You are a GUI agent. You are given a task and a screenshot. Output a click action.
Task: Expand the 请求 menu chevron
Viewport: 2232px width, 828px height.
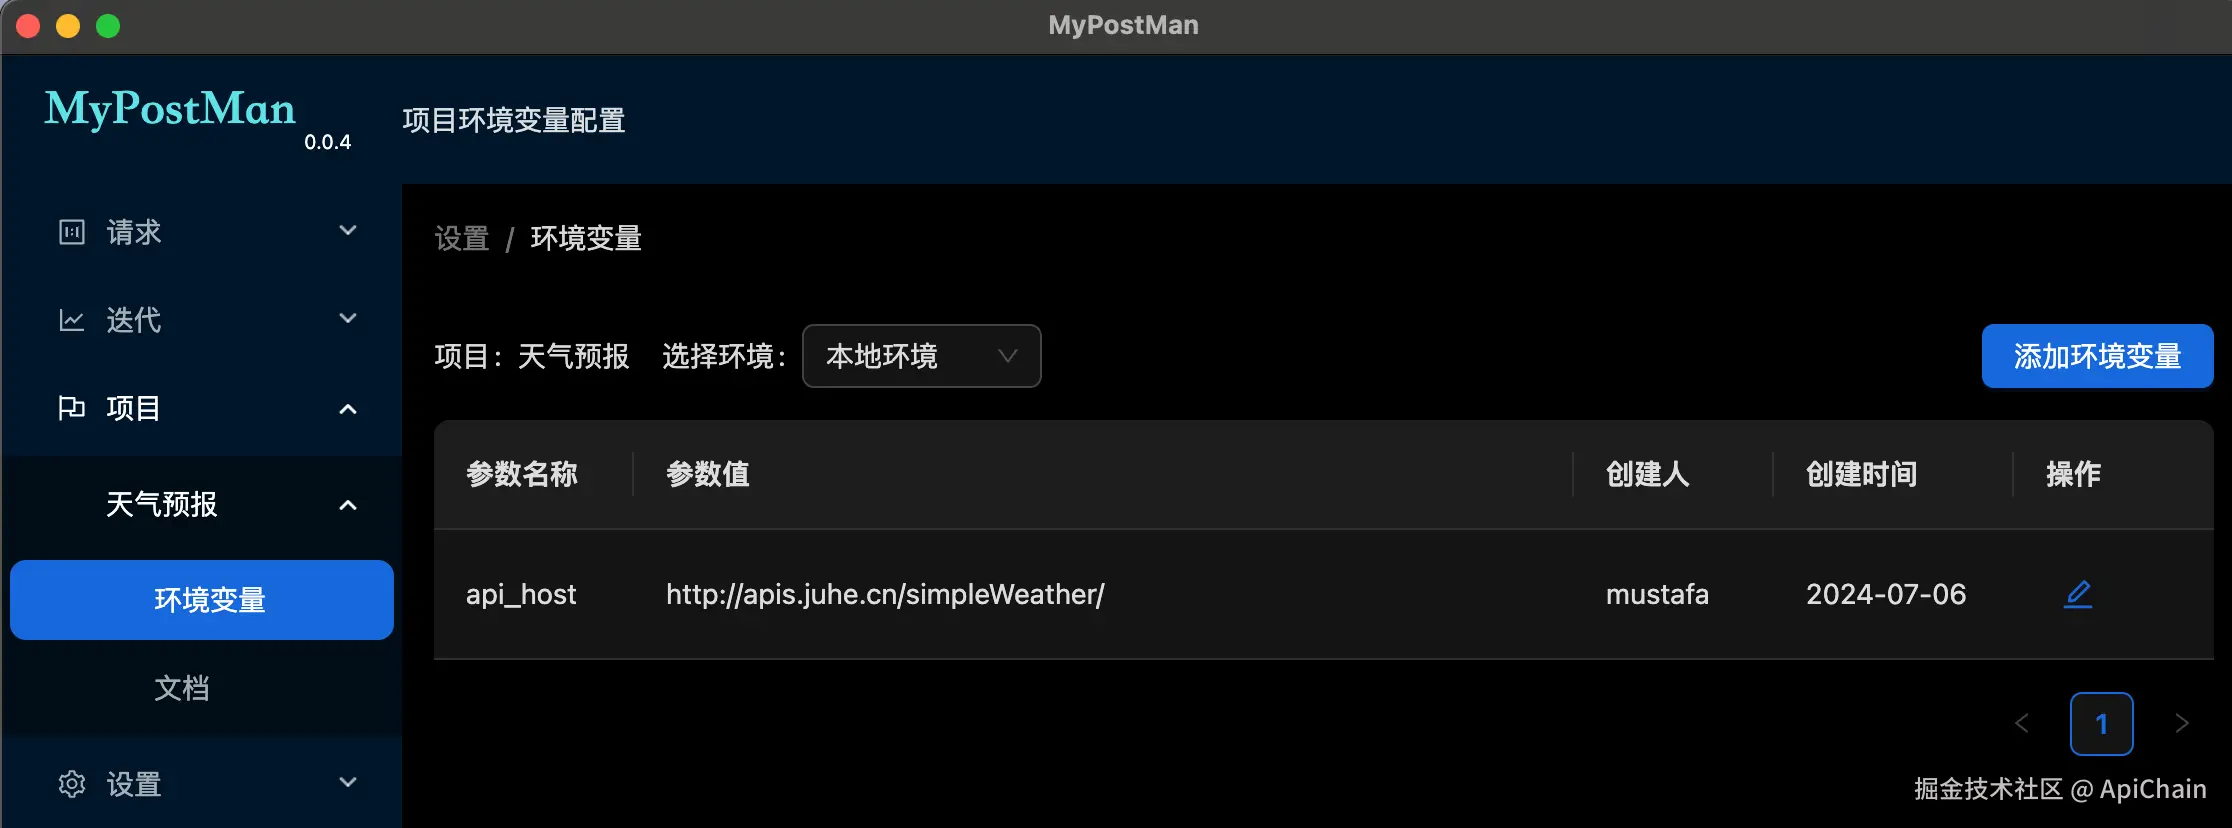(x=348, y=231)
